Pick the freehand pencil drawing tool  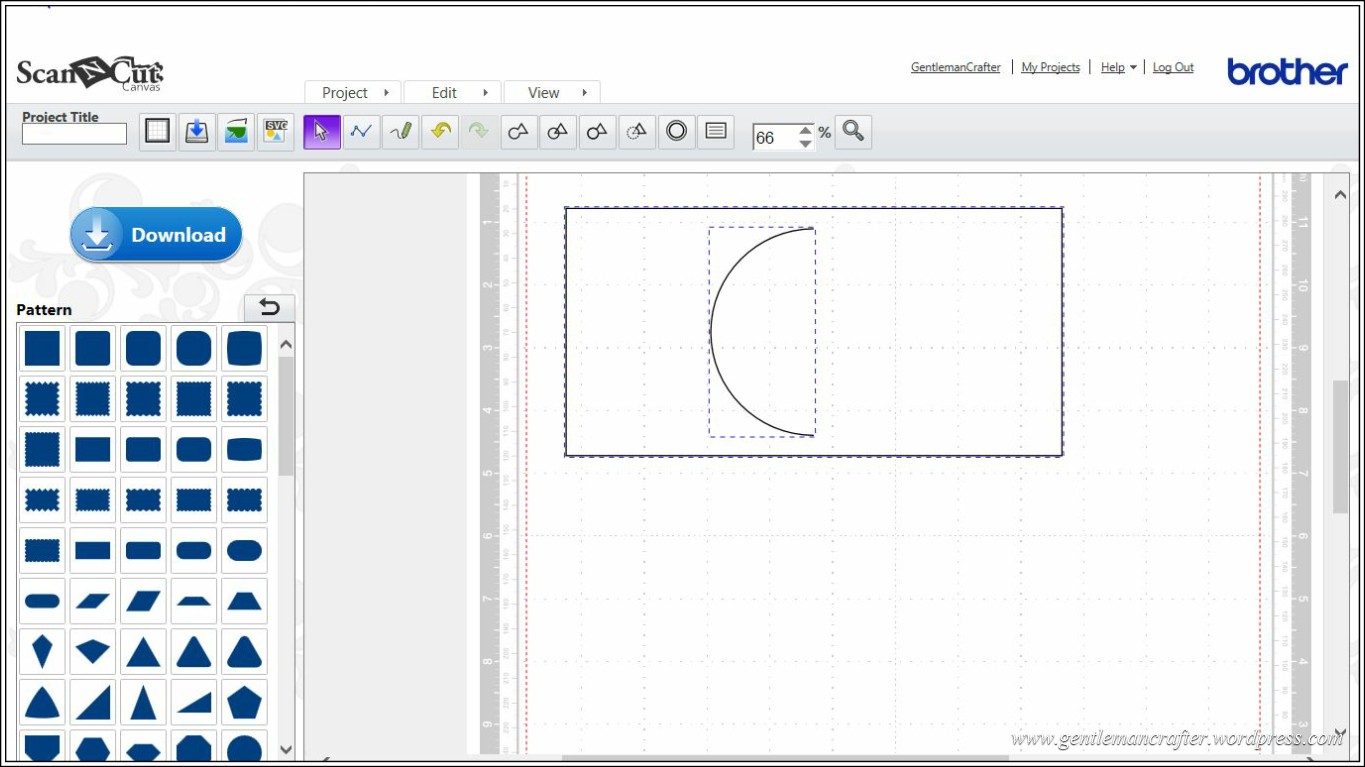pos(401,132)
